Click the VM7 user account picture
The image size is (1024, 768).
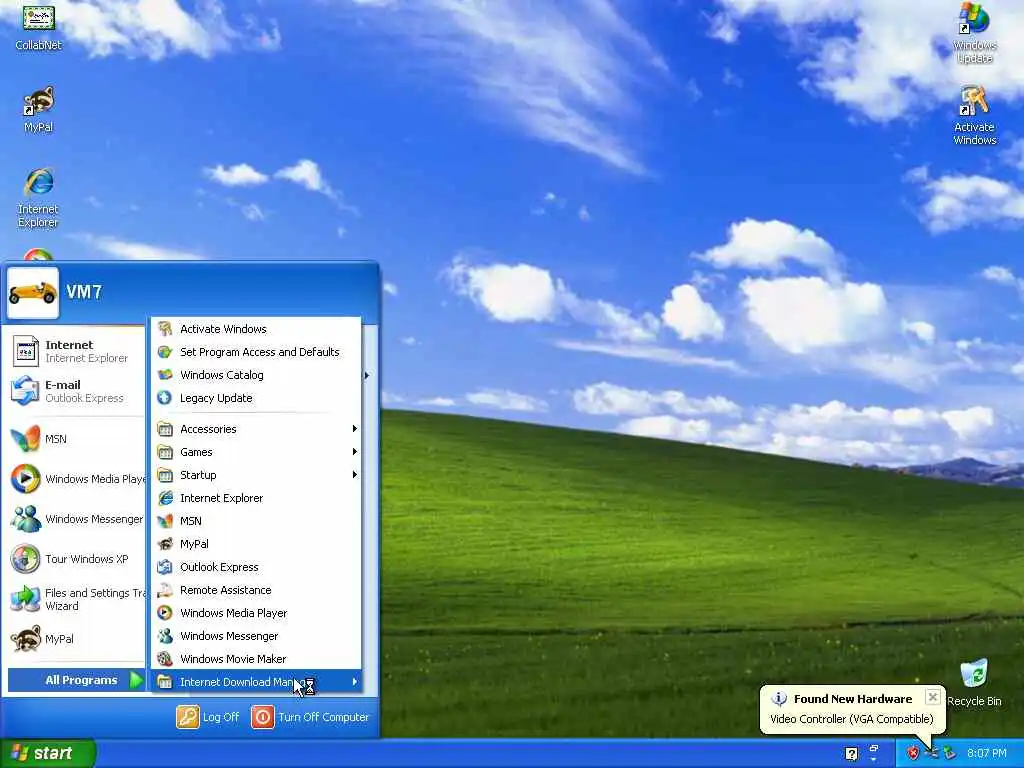pos(33,292)
